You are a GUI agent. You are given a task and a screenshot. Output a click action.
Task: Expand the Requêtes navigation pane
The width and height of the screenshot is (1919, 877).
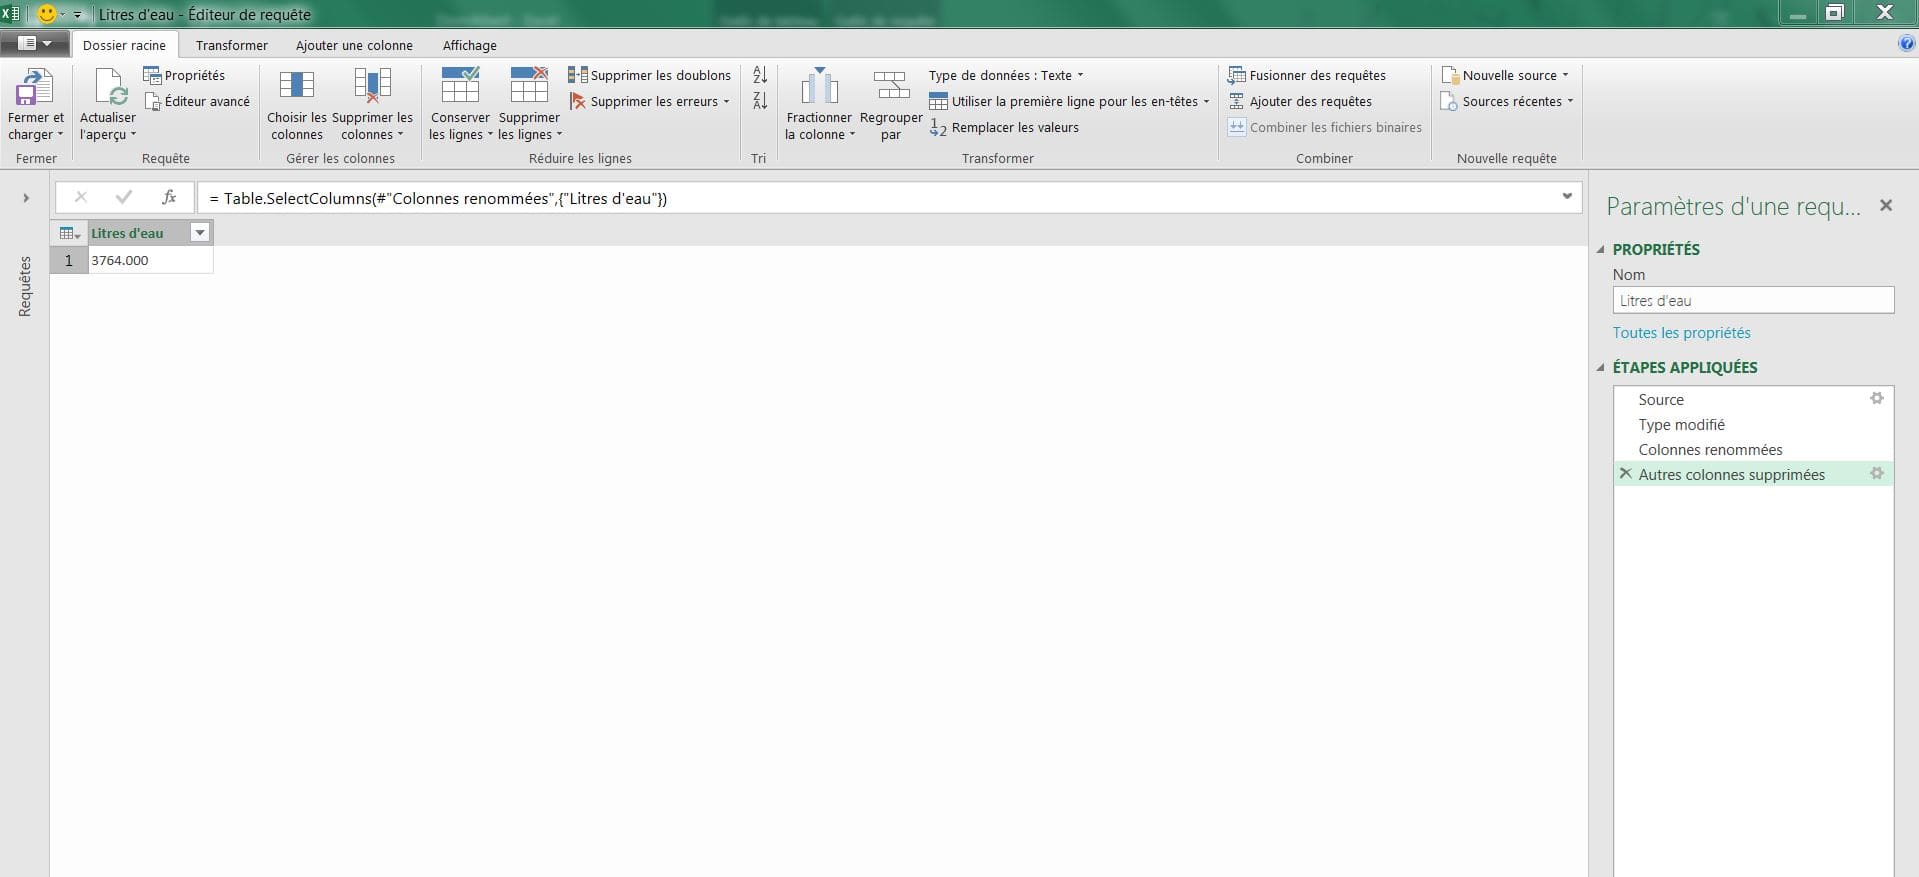coord(26,198)
